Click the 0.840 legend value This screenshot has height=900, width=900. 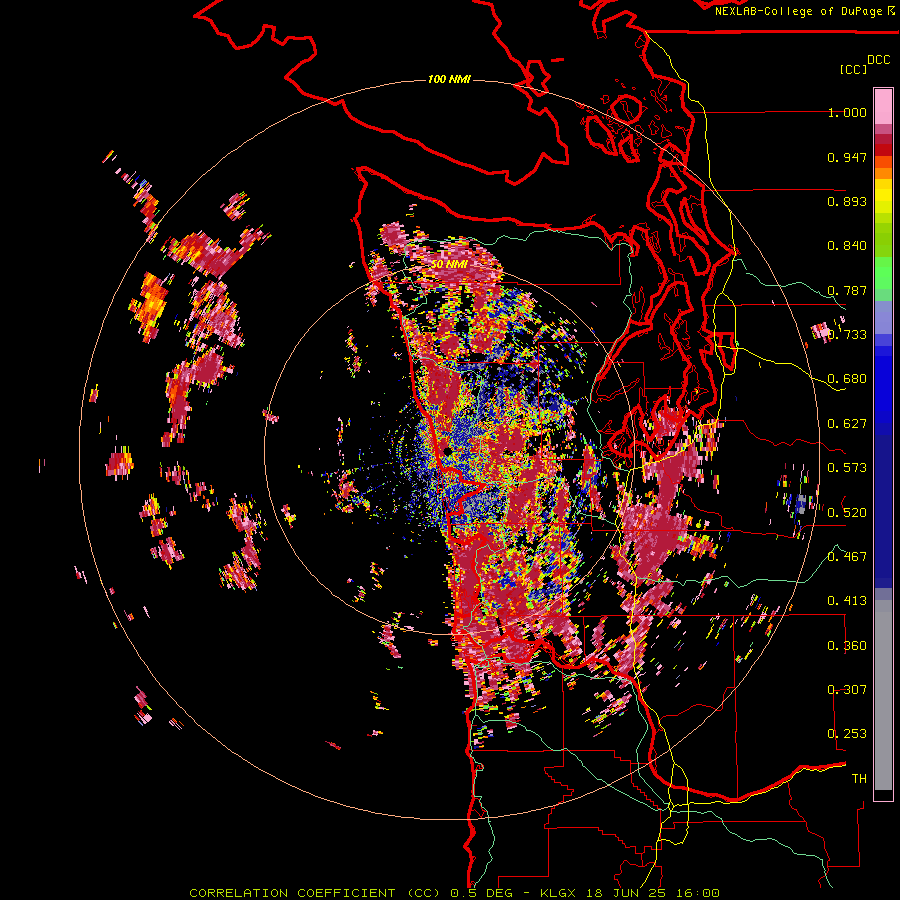pyautogui.click(x=847, y=246)
